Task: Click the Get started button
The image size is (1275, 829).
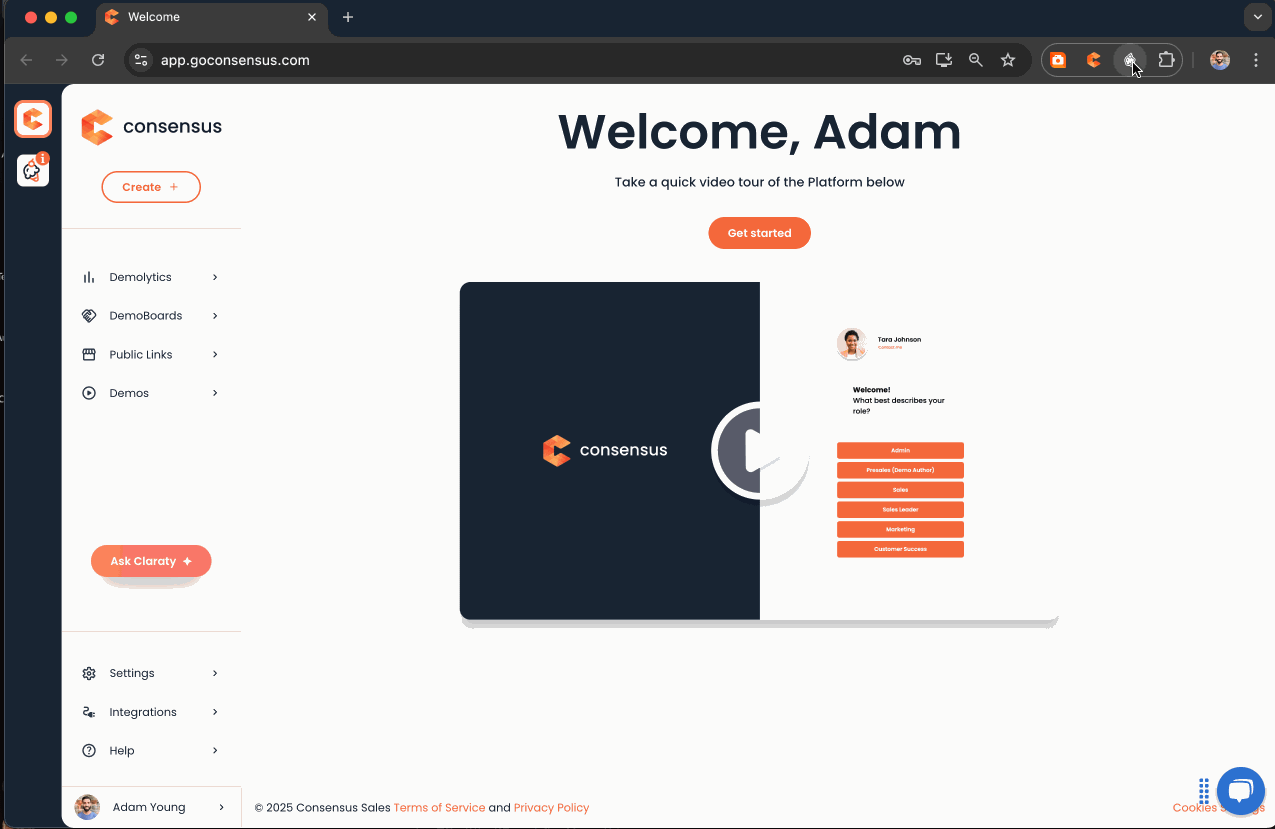Action: click(759, 233)
